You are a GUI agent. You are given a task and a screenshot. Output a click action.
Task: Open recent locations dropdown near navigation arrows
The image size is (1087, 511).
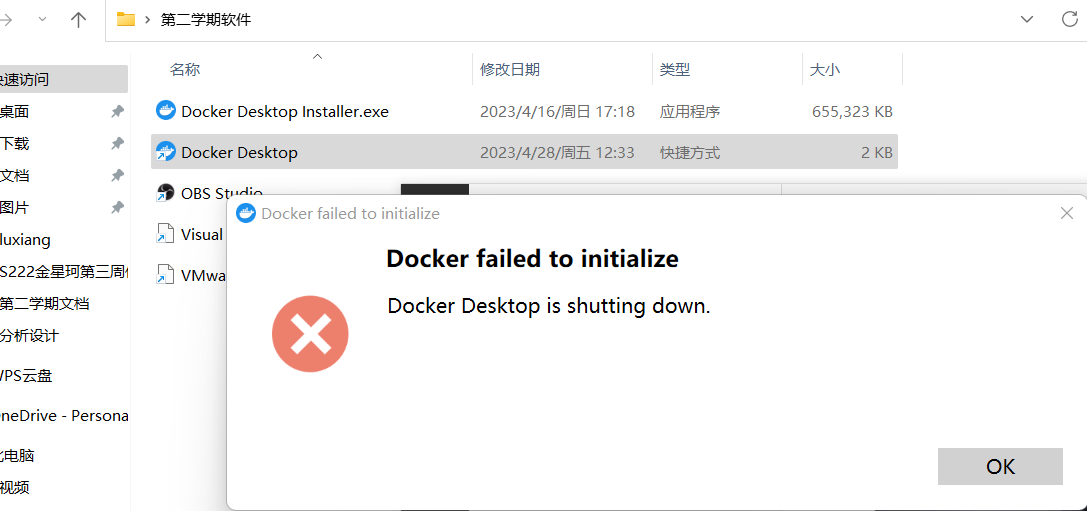42,19
